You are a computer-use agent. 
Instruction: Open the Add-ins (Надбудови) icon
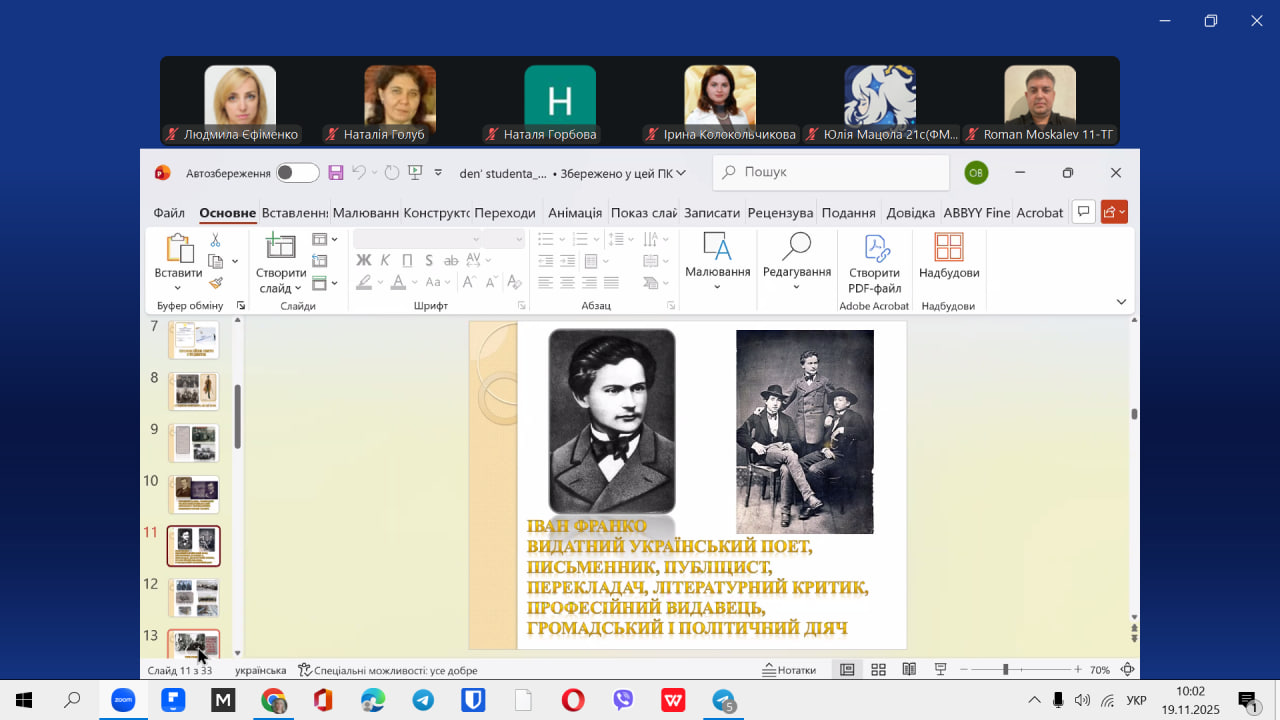[948, 248]
